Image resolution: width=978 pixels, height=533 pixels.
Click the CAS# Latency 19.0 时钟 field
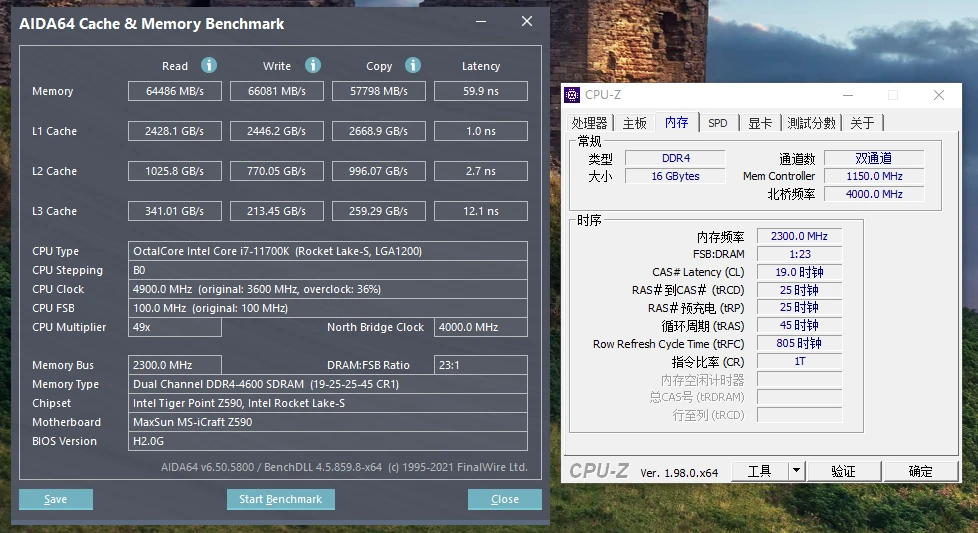click(x=800, y=272)
